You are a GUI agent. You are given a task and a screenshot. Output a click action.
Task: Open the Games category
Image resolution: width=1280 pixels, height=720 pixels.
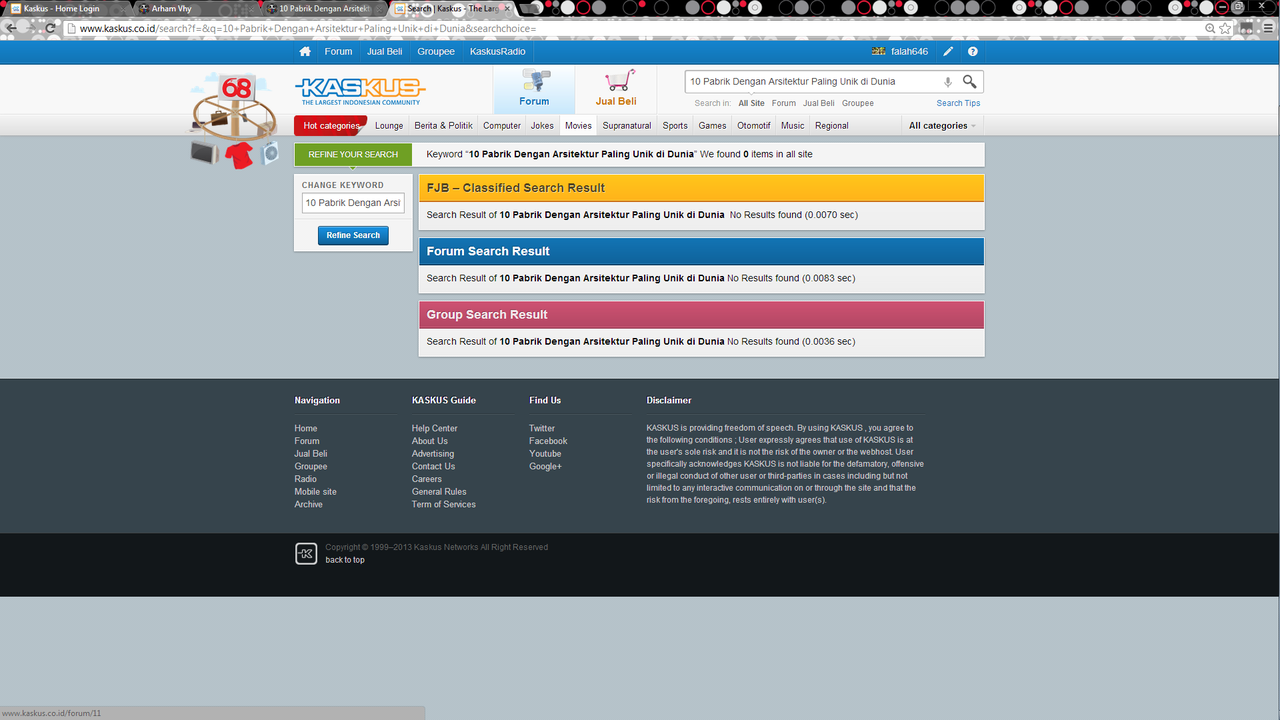click(712, 126)
